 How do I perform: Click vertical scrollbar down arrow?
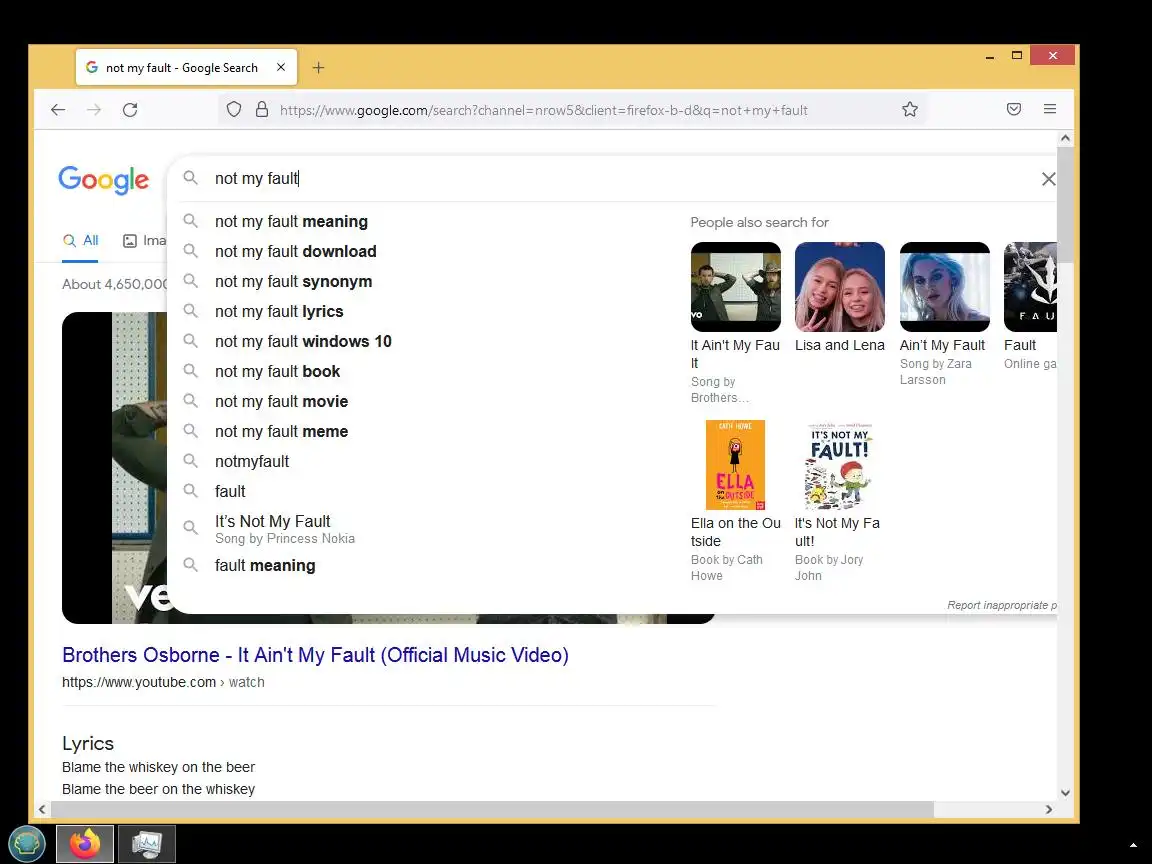pos(1065,793)
